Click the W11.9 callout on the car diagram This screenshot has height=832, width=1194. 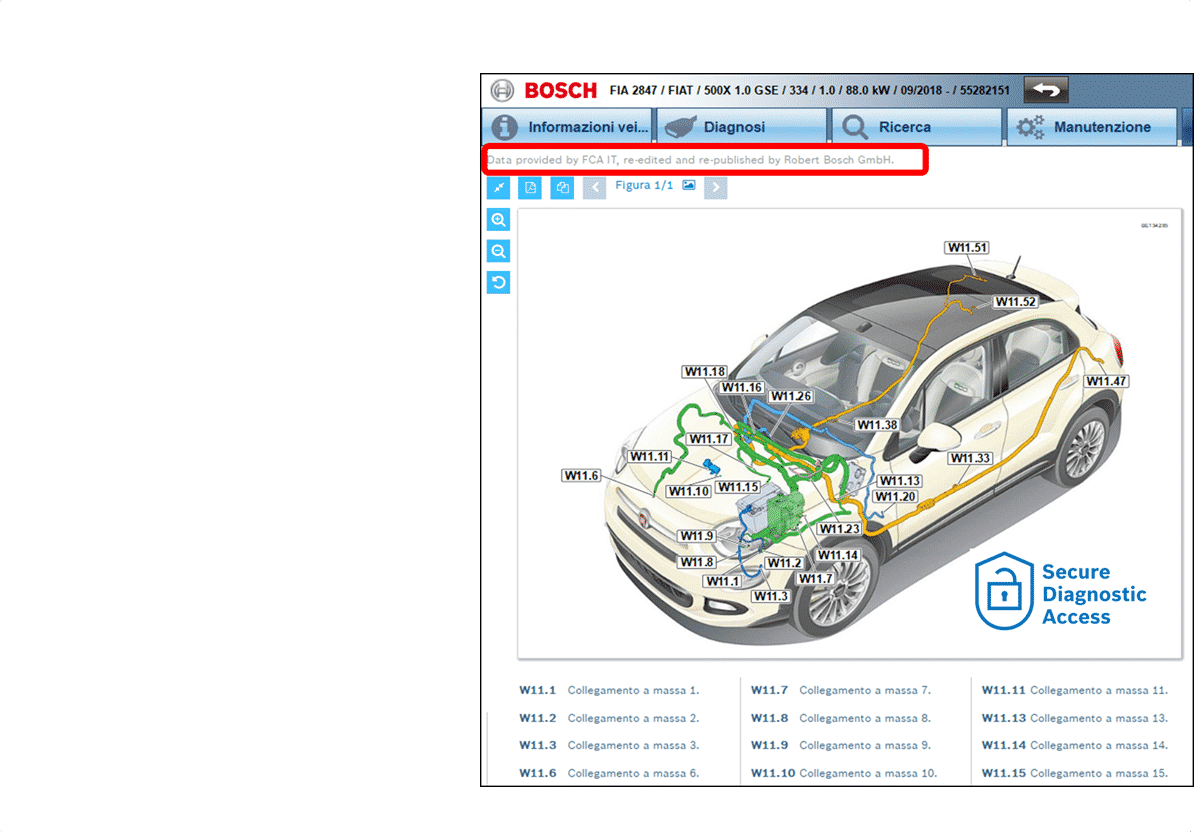pos(697,536)
